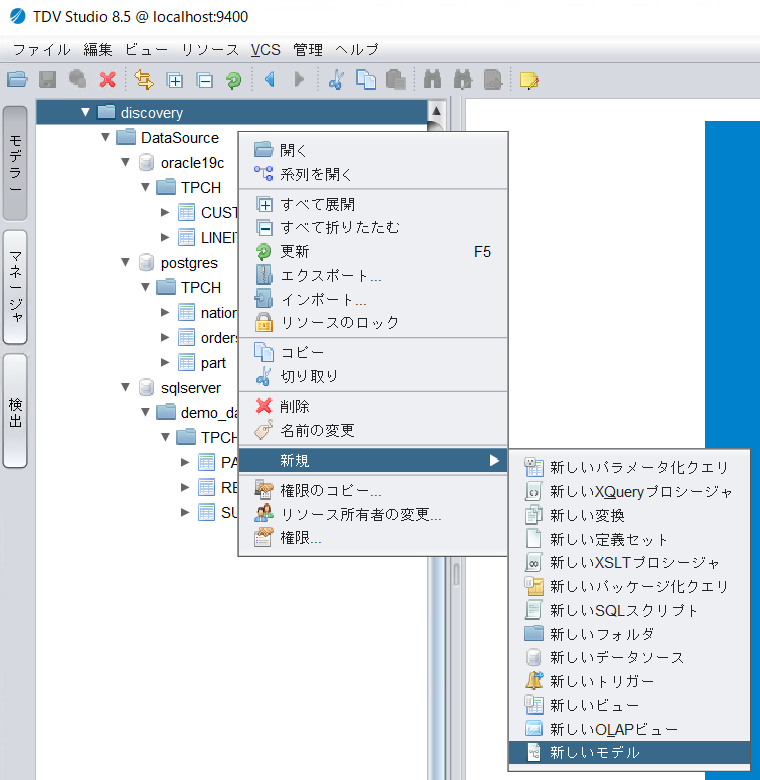Image resolution: width=760 pixels, height=780 pixels.
Task: Choose すべて折りたたむ in the context menu
Action: click(373, 227)
